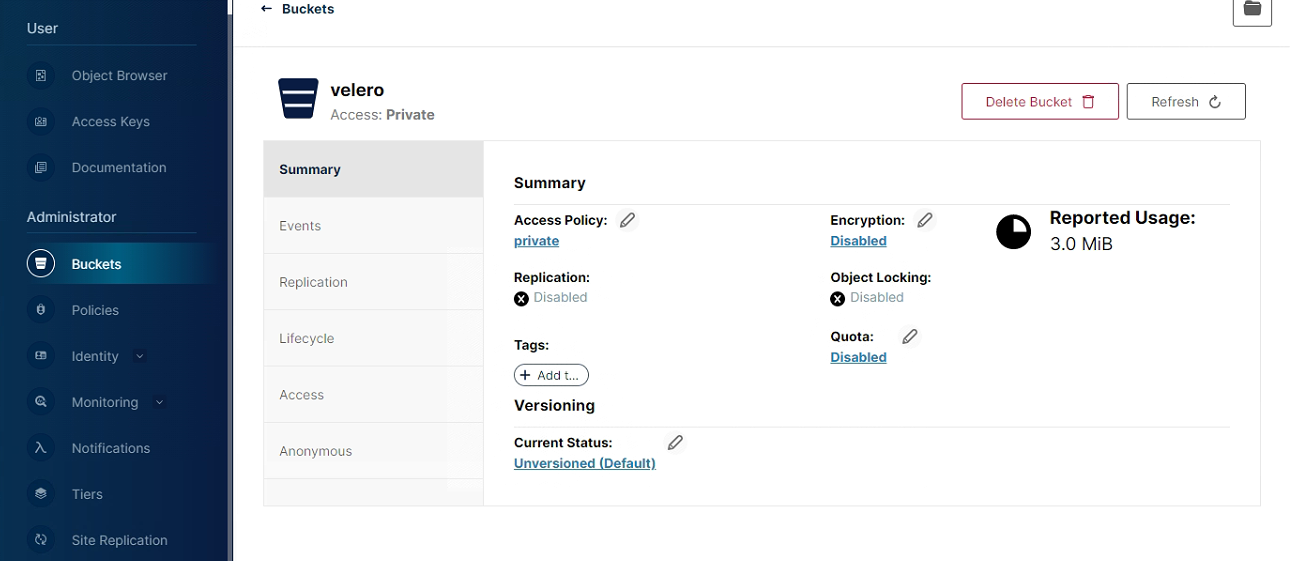1290x561 pixels.
Task: Edit Access Policy with pencil icon
Action: click(x=627, y=220)
